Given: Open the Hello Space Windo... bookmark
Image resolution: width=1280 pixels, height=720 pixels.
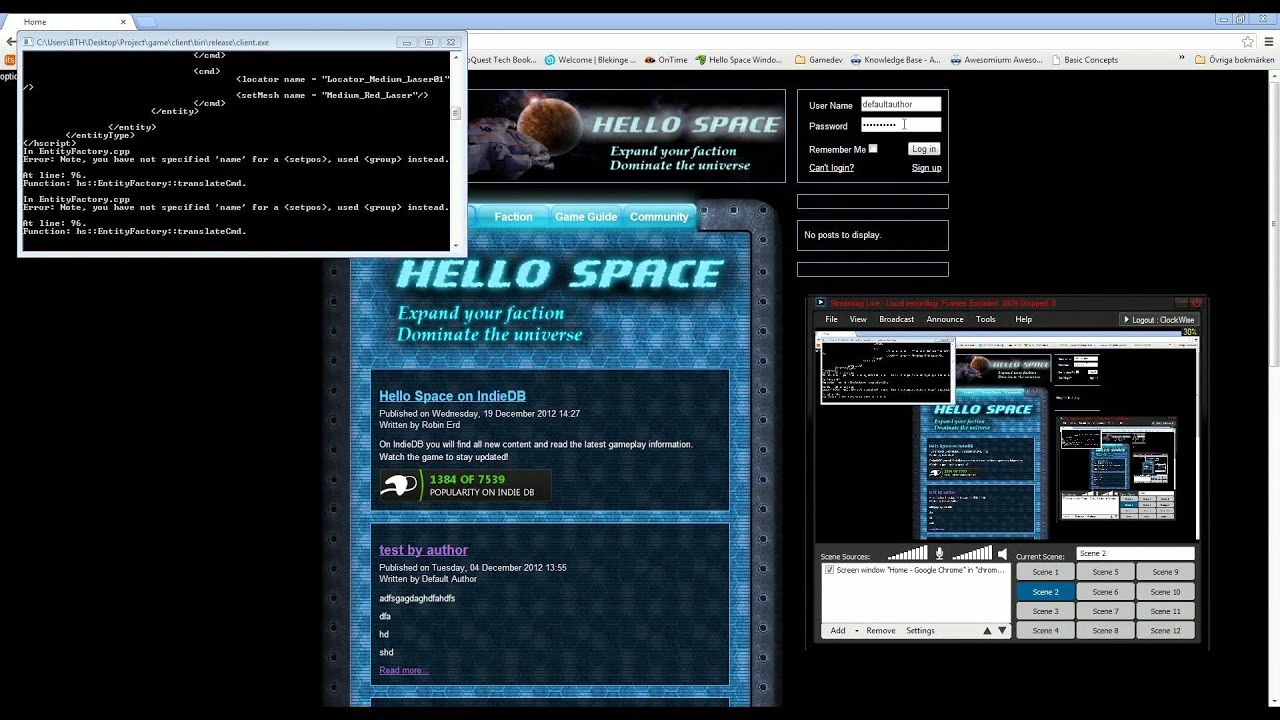Looking at the screenshot, I should tap(739, 60).
